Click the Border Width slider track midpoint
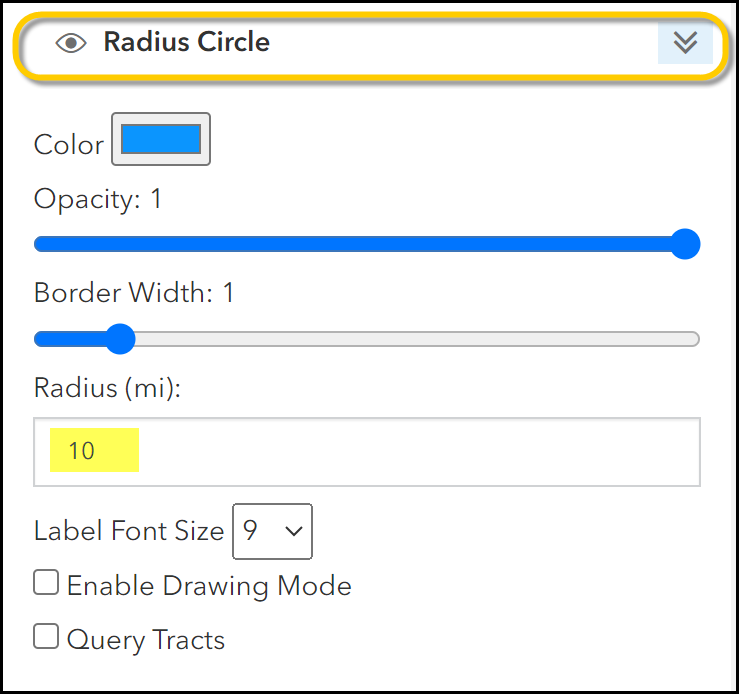This screenshot has height=694, width=739. pyautogui.click(x=367, y=339)
